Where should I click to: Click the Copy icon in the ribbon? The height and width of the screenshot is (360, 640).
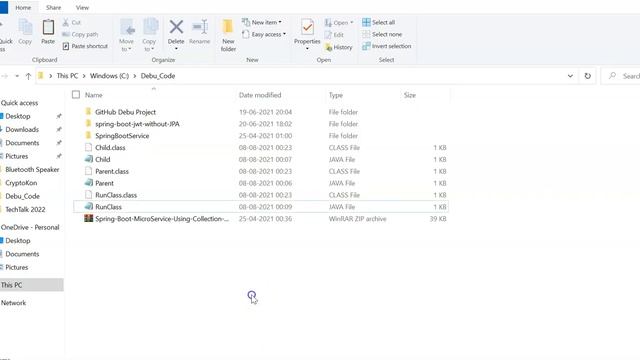[25, 27]
